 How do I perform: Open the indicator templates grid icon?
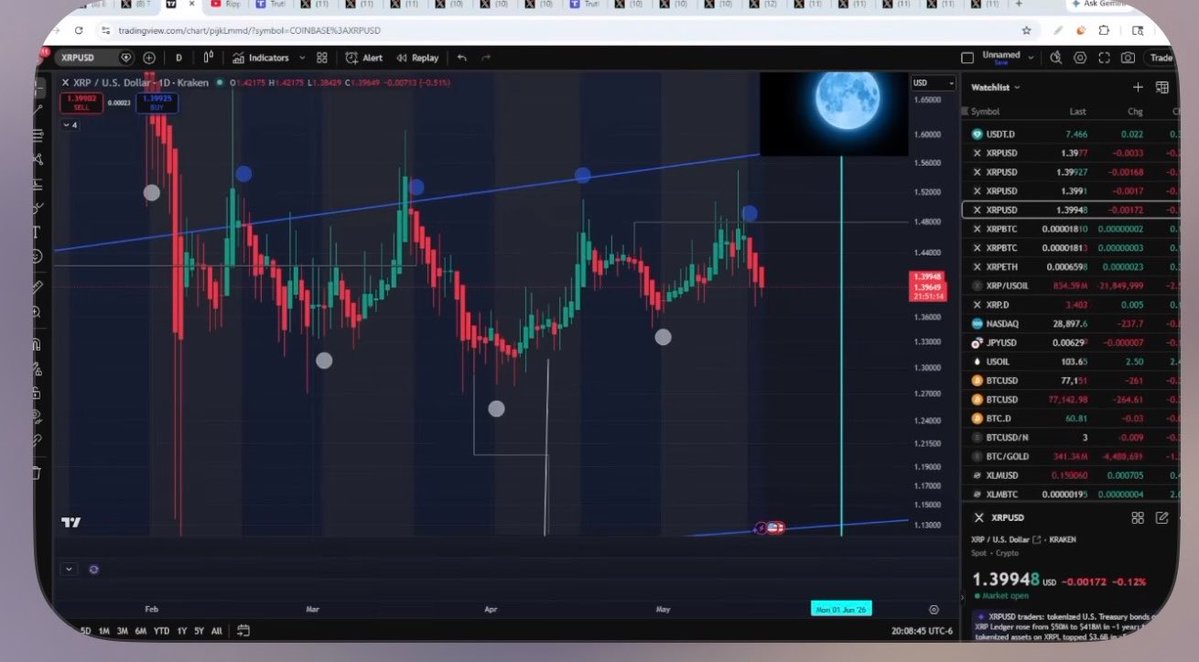click(322, 58)
